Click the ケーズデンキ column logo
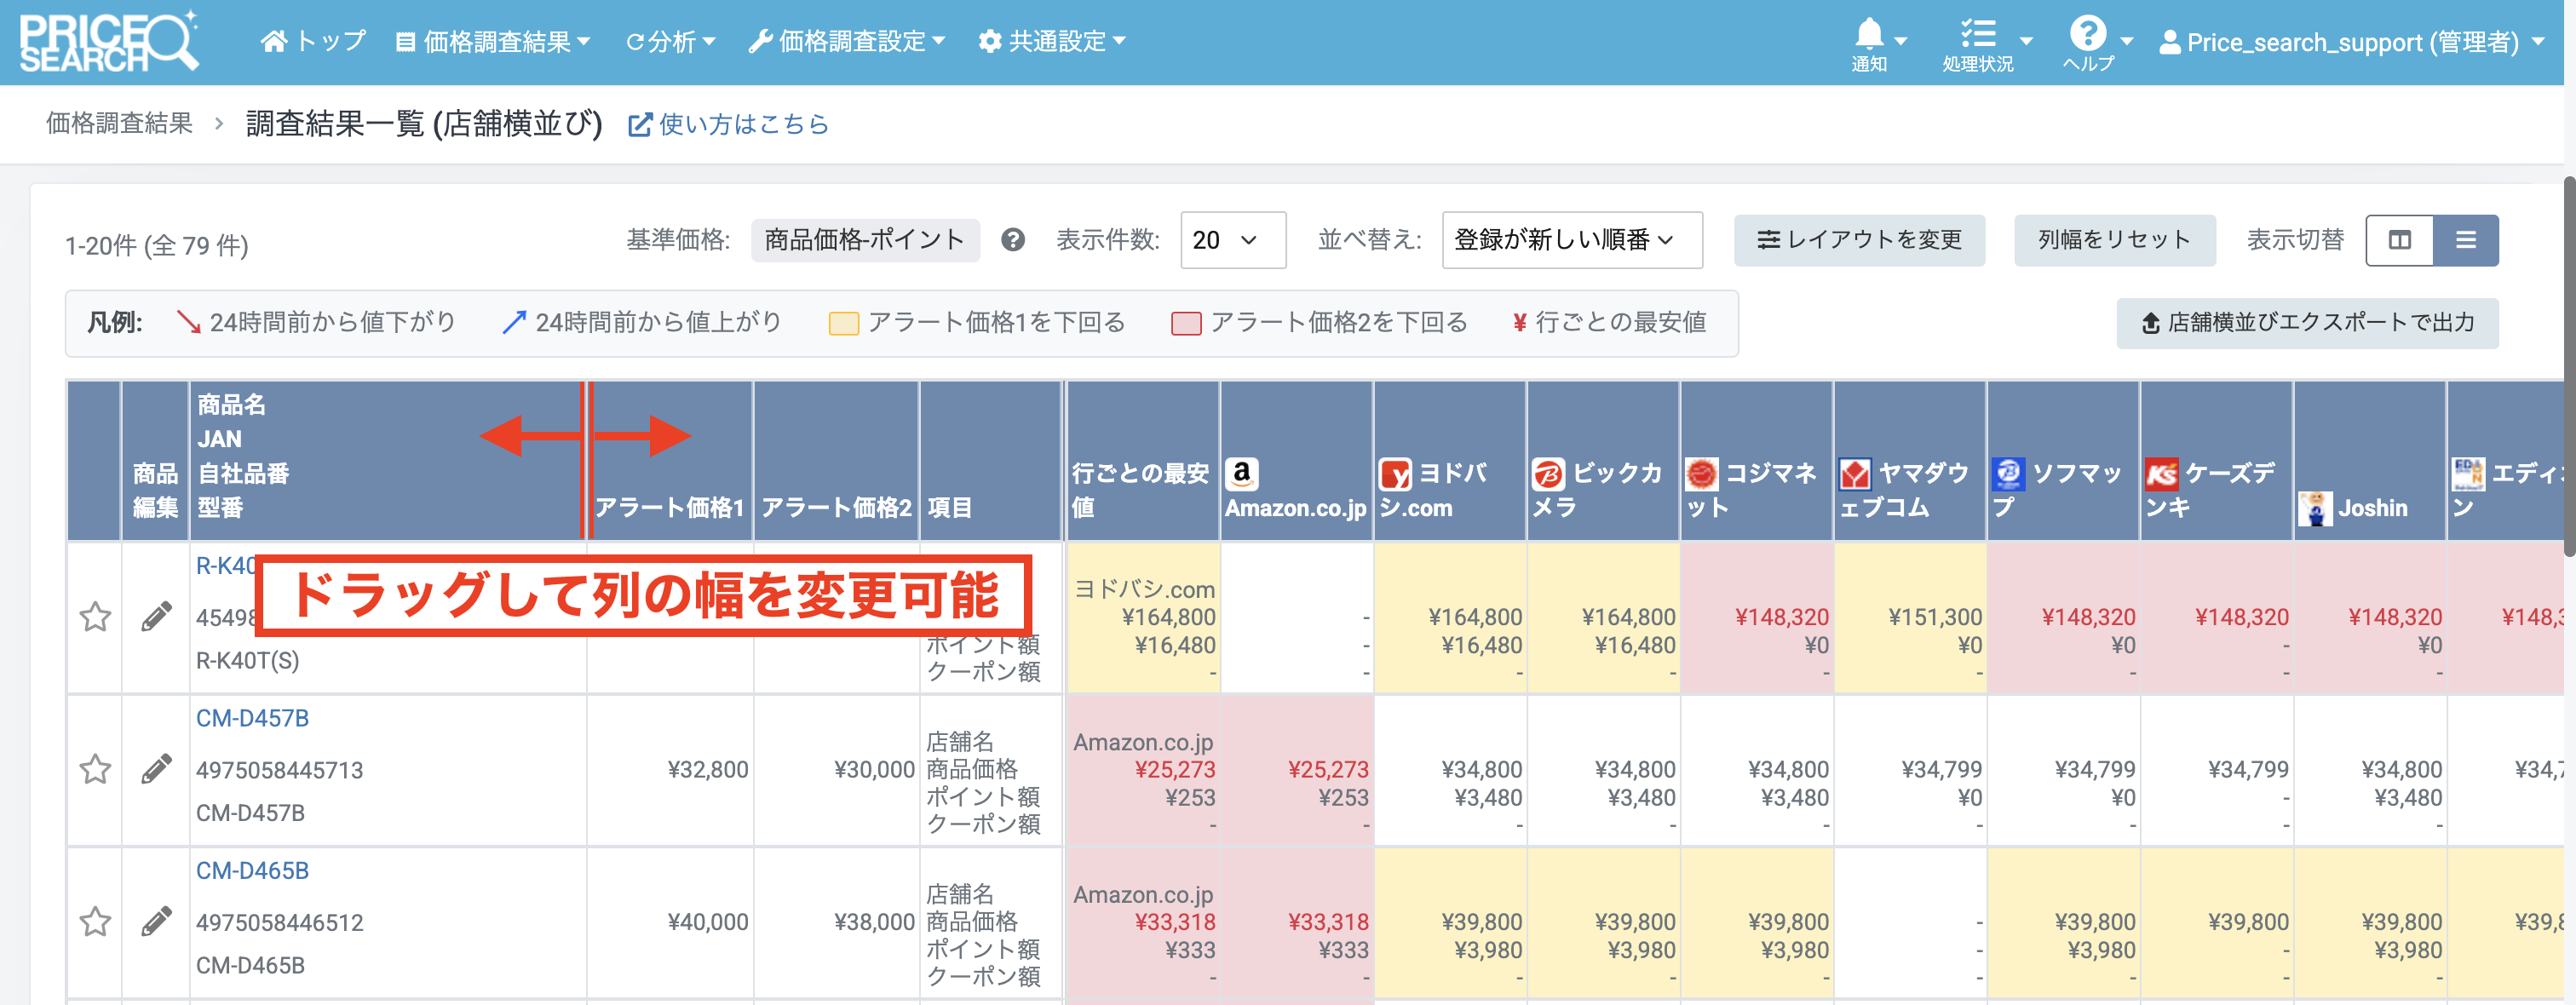The image size is (2576, 1005). pos(2161,474)
